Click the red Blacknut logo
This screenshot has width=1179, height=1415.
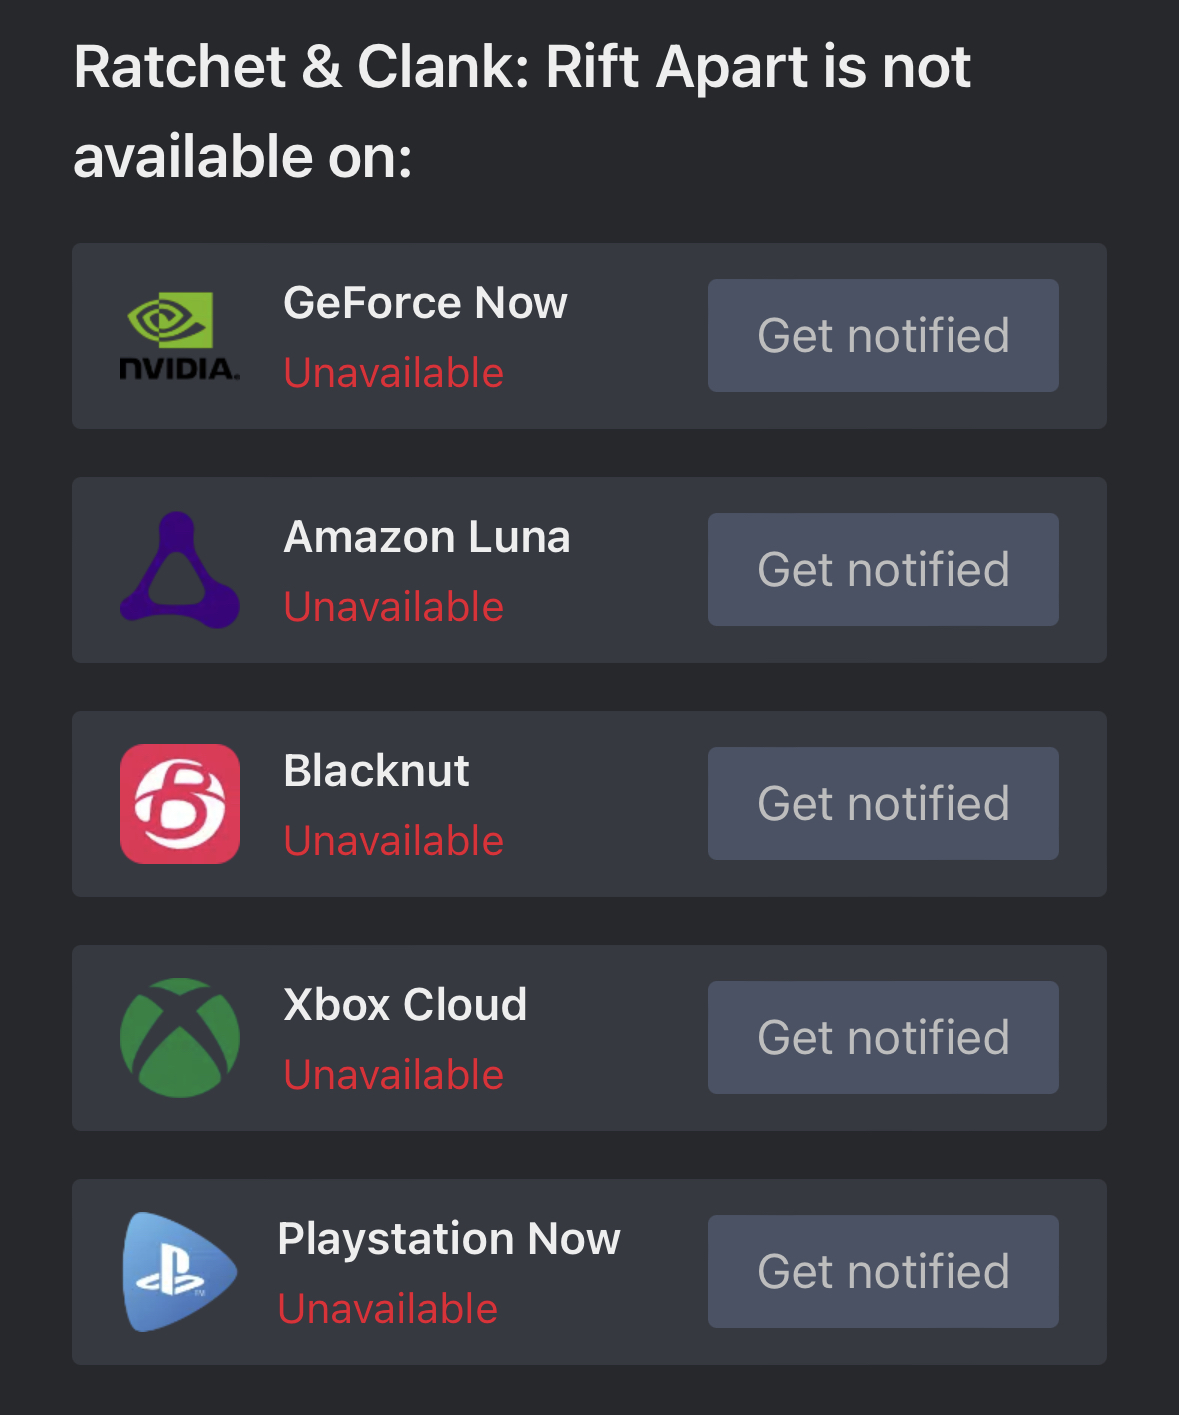click(180, 804)
